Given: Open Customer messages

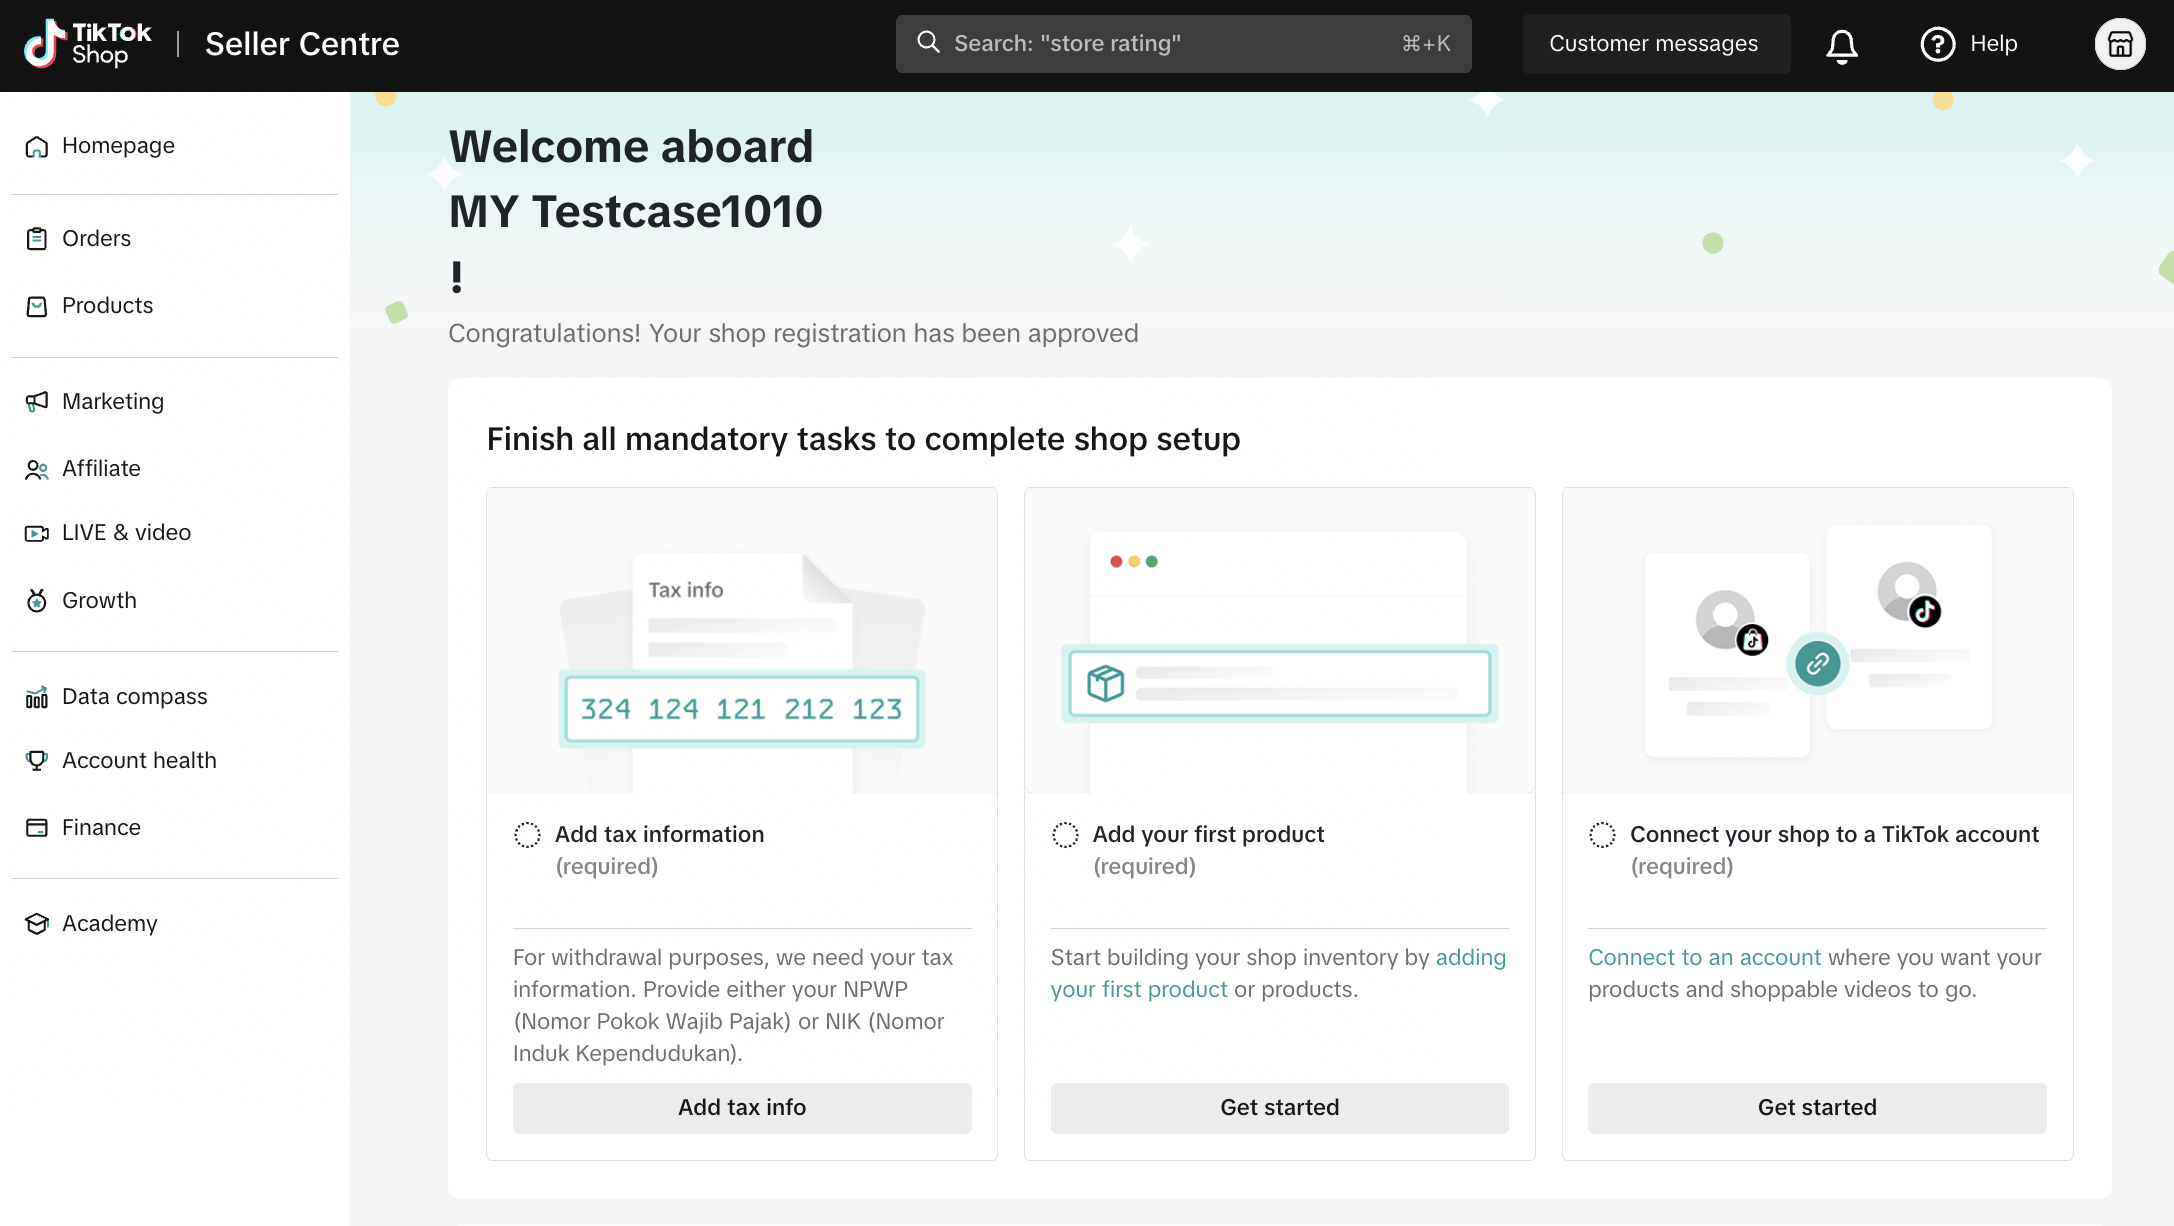Looking at the screenshot, I should coord(1656,44).
